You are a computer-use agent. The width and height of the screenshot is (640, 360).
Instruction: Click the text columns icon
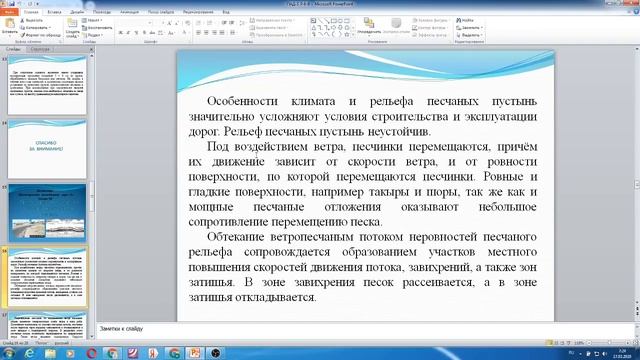pos(233,33)
